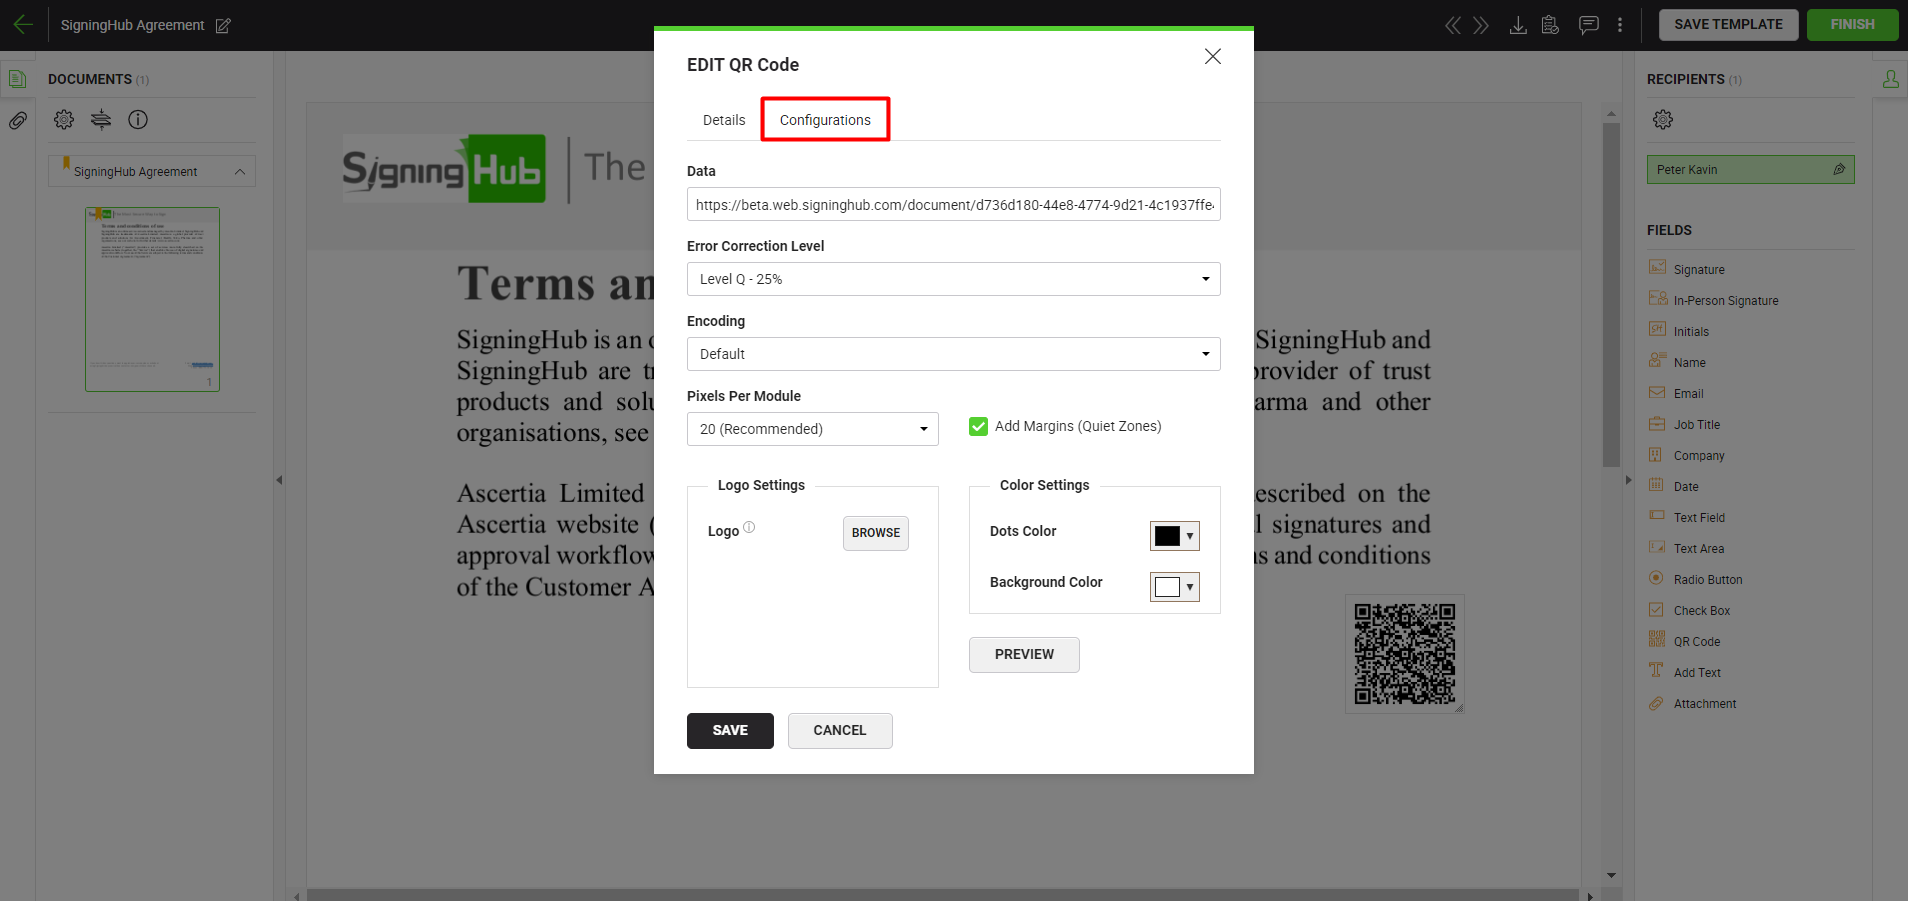Open the Dots Color picker
Screen dimensions: 1908x901
pyautogui.click(x=1174, y=536)
